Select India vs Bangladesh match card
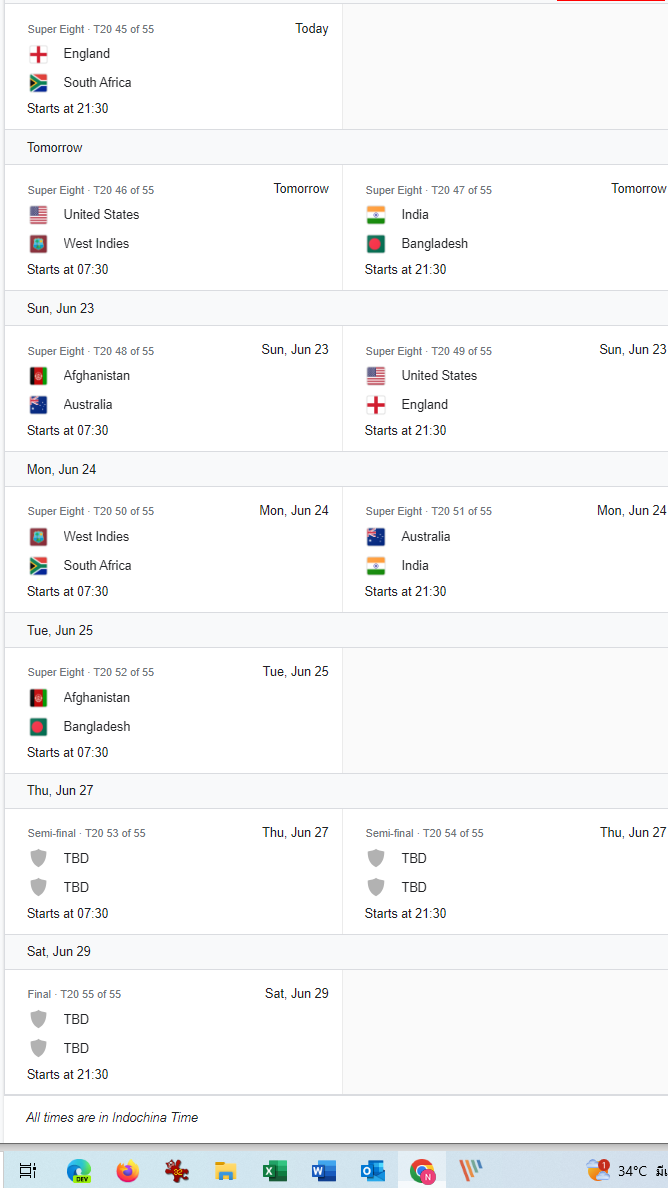 [510, 229]
